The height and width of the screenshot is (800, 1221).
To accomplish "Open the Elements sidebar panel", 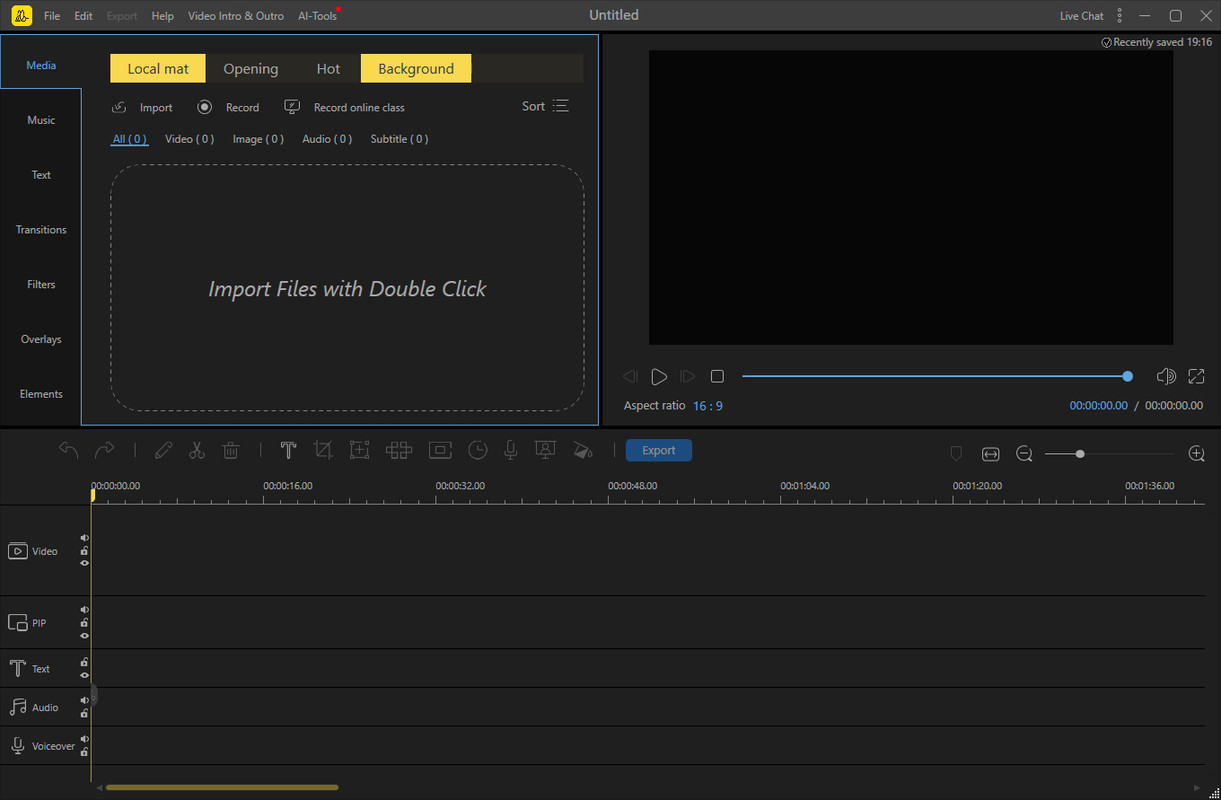I will coord(41,394).
